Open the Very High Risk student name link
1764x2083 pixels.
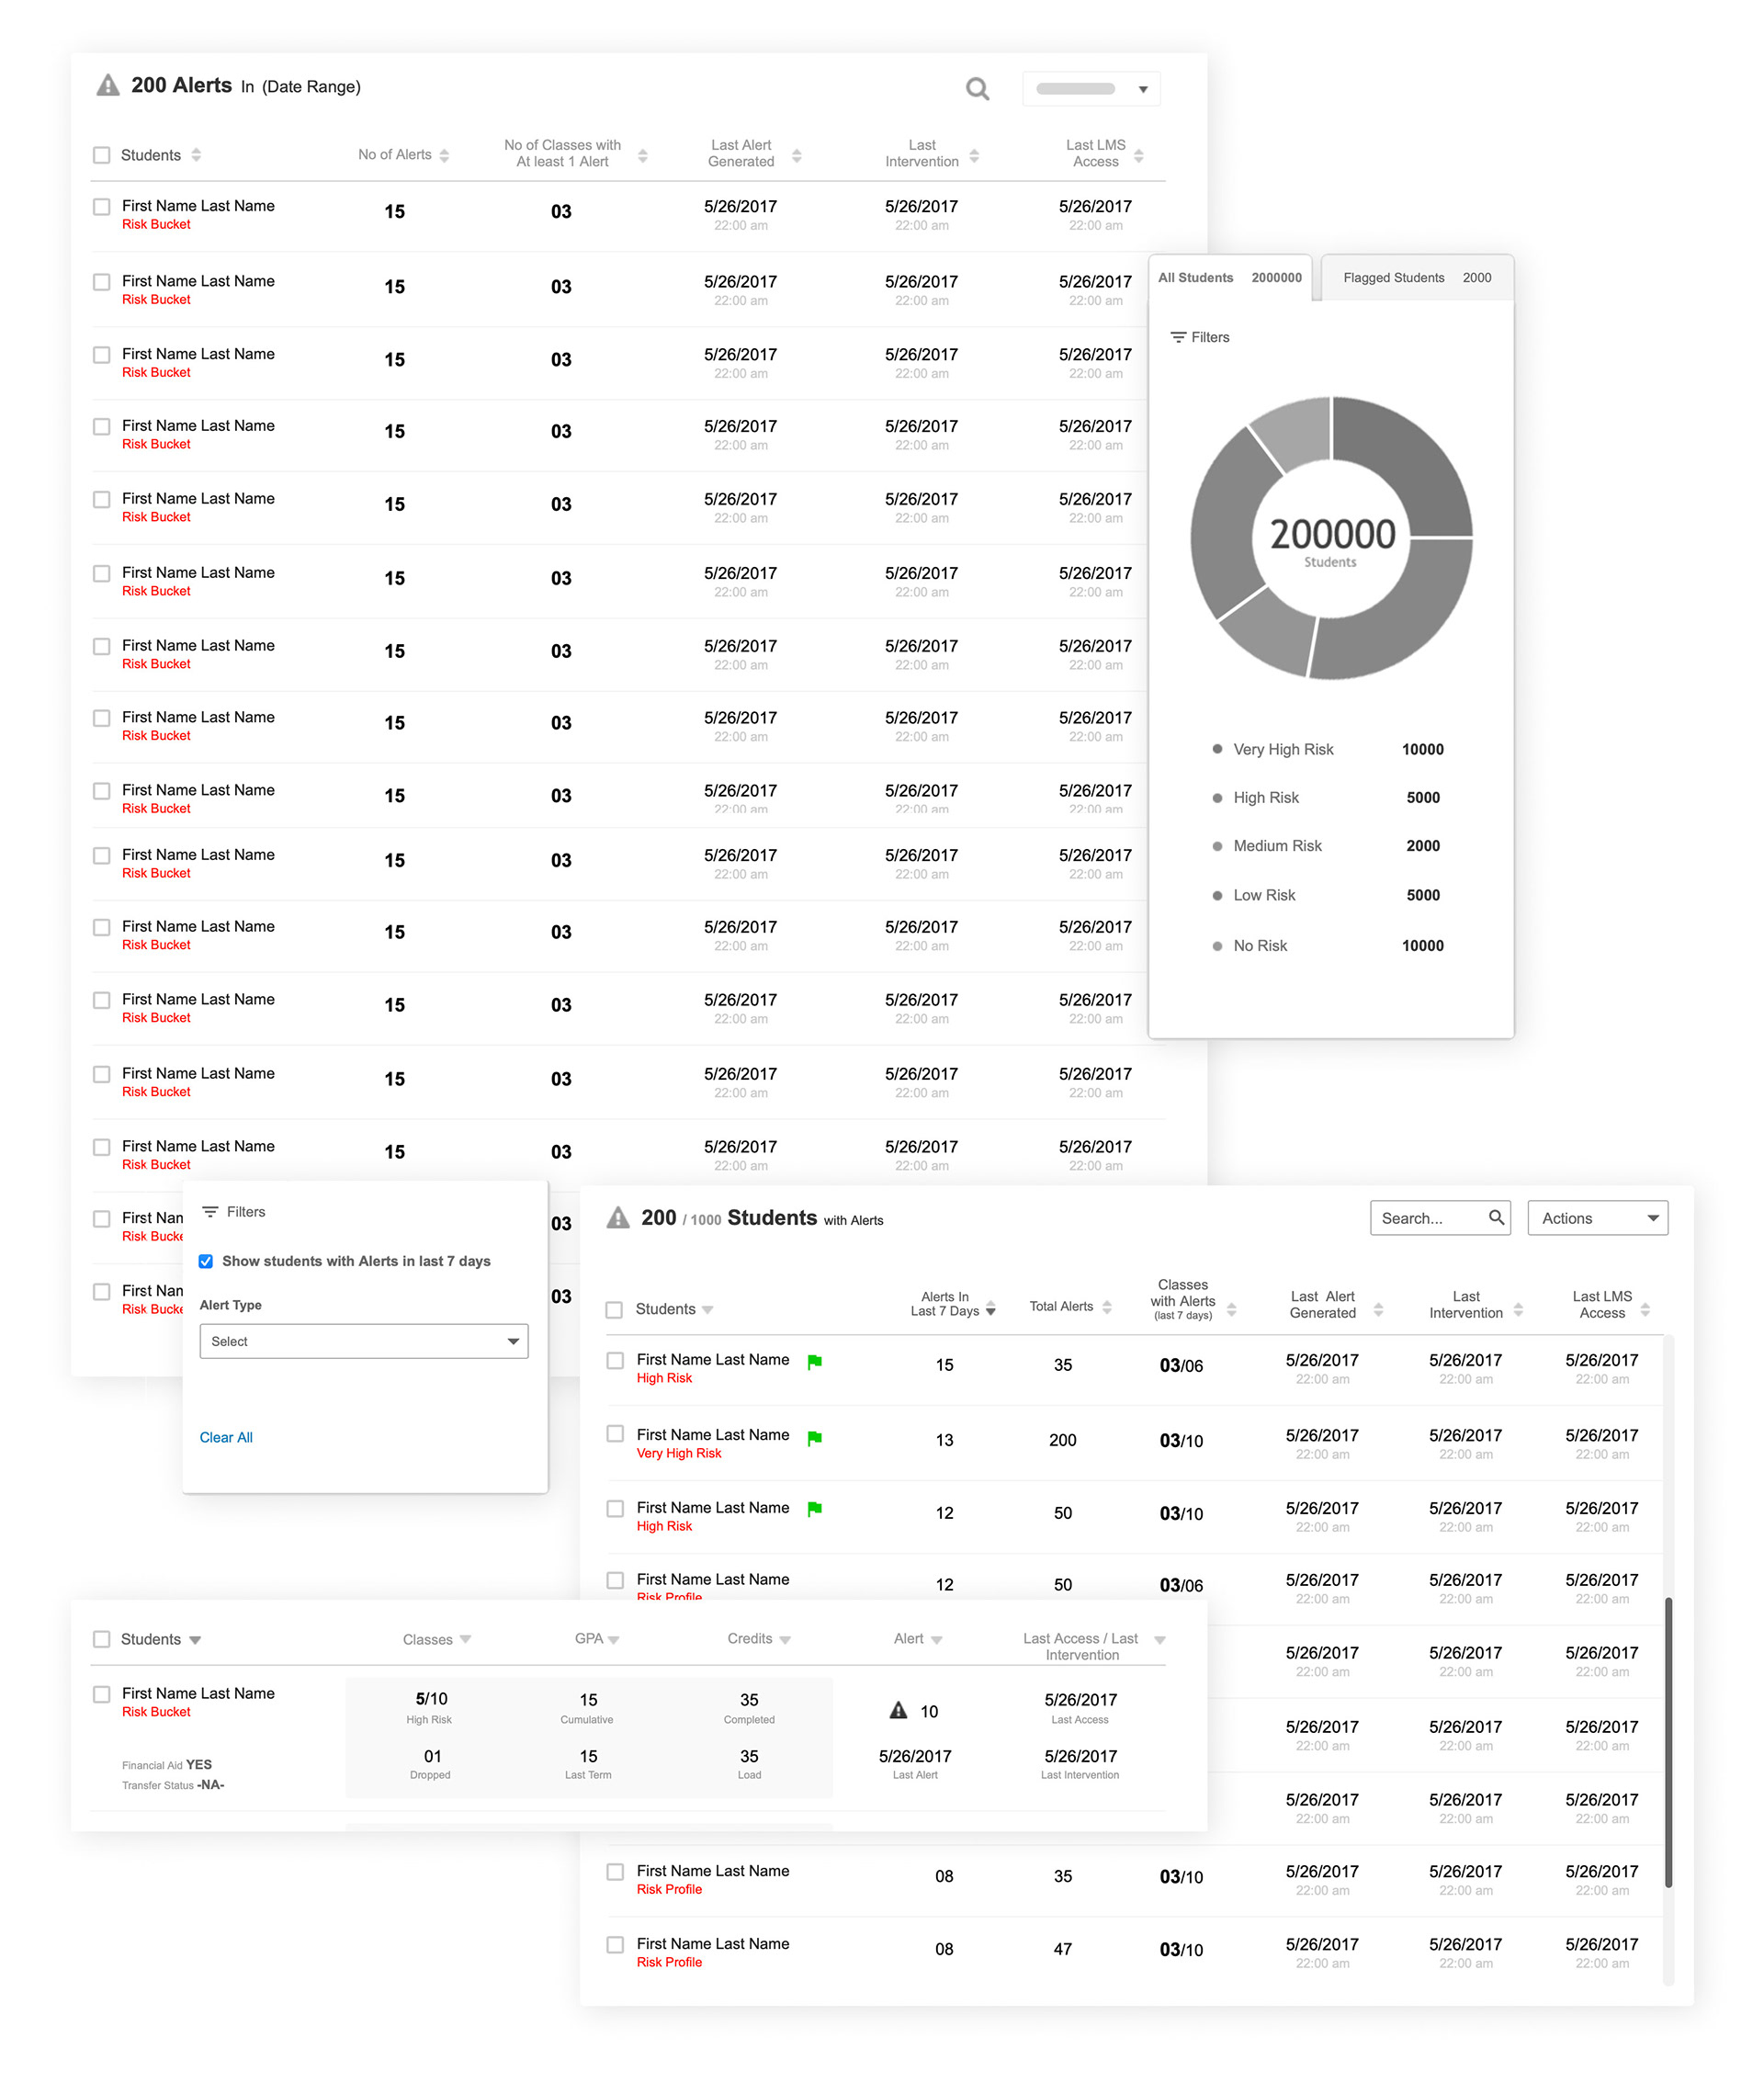713,1434
